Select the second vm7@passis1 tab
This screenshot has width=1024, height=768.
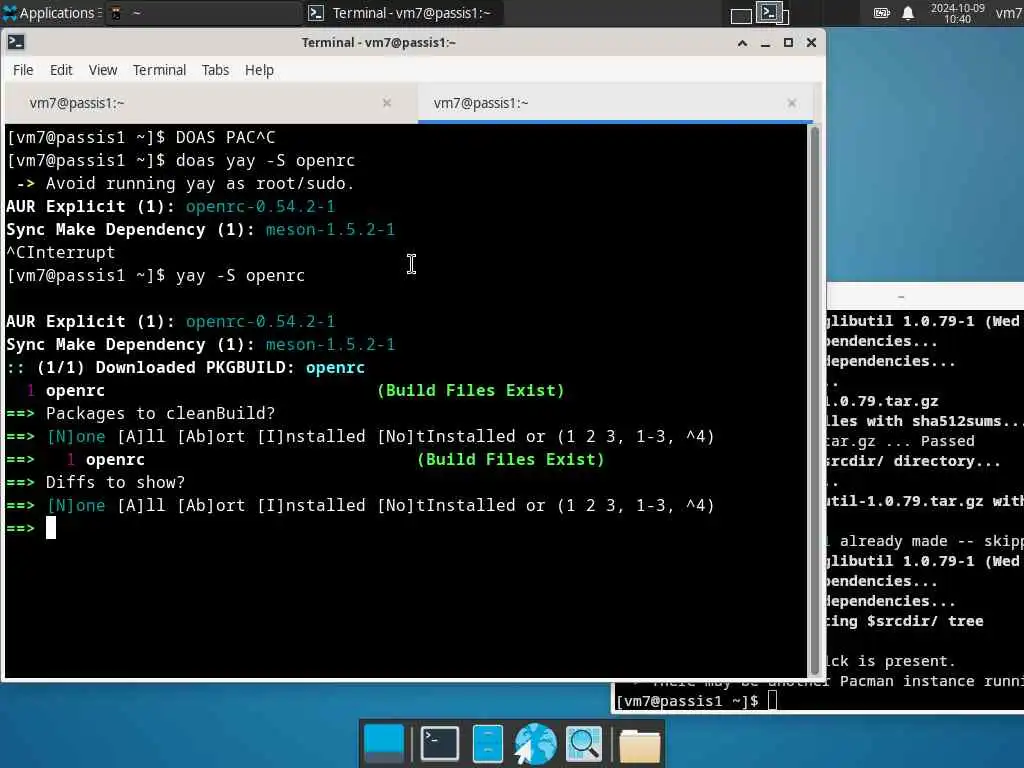click(x=615, y=103)
